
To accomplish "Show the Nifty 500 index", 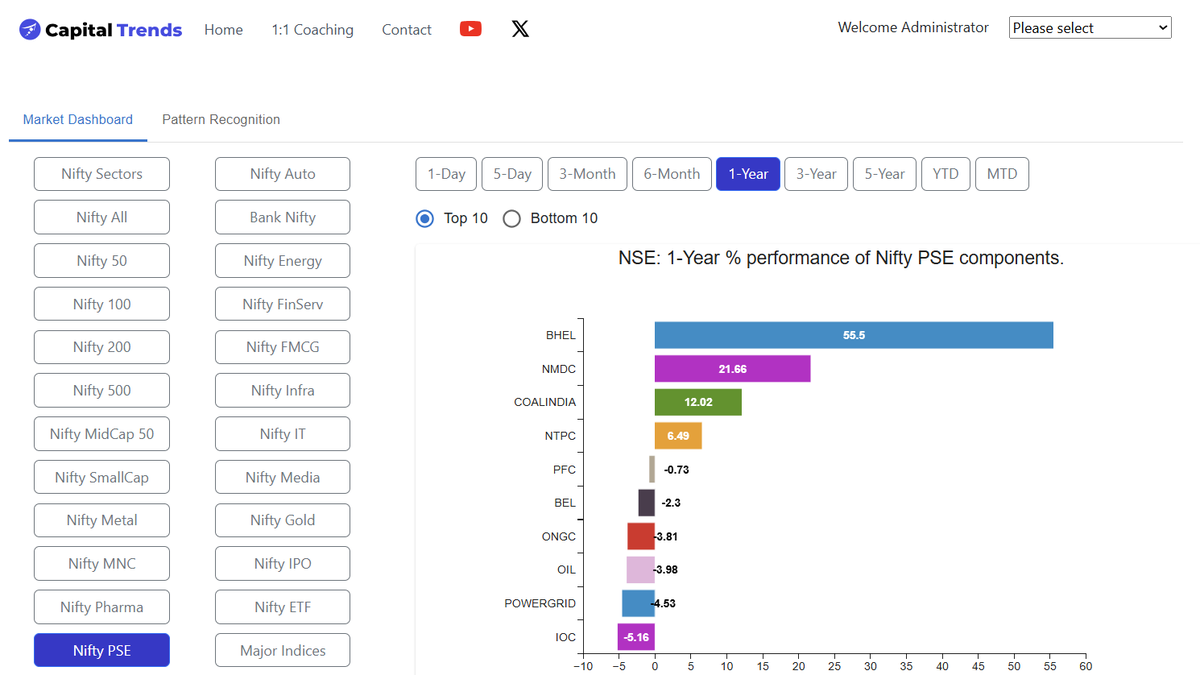I will (102, 390).
